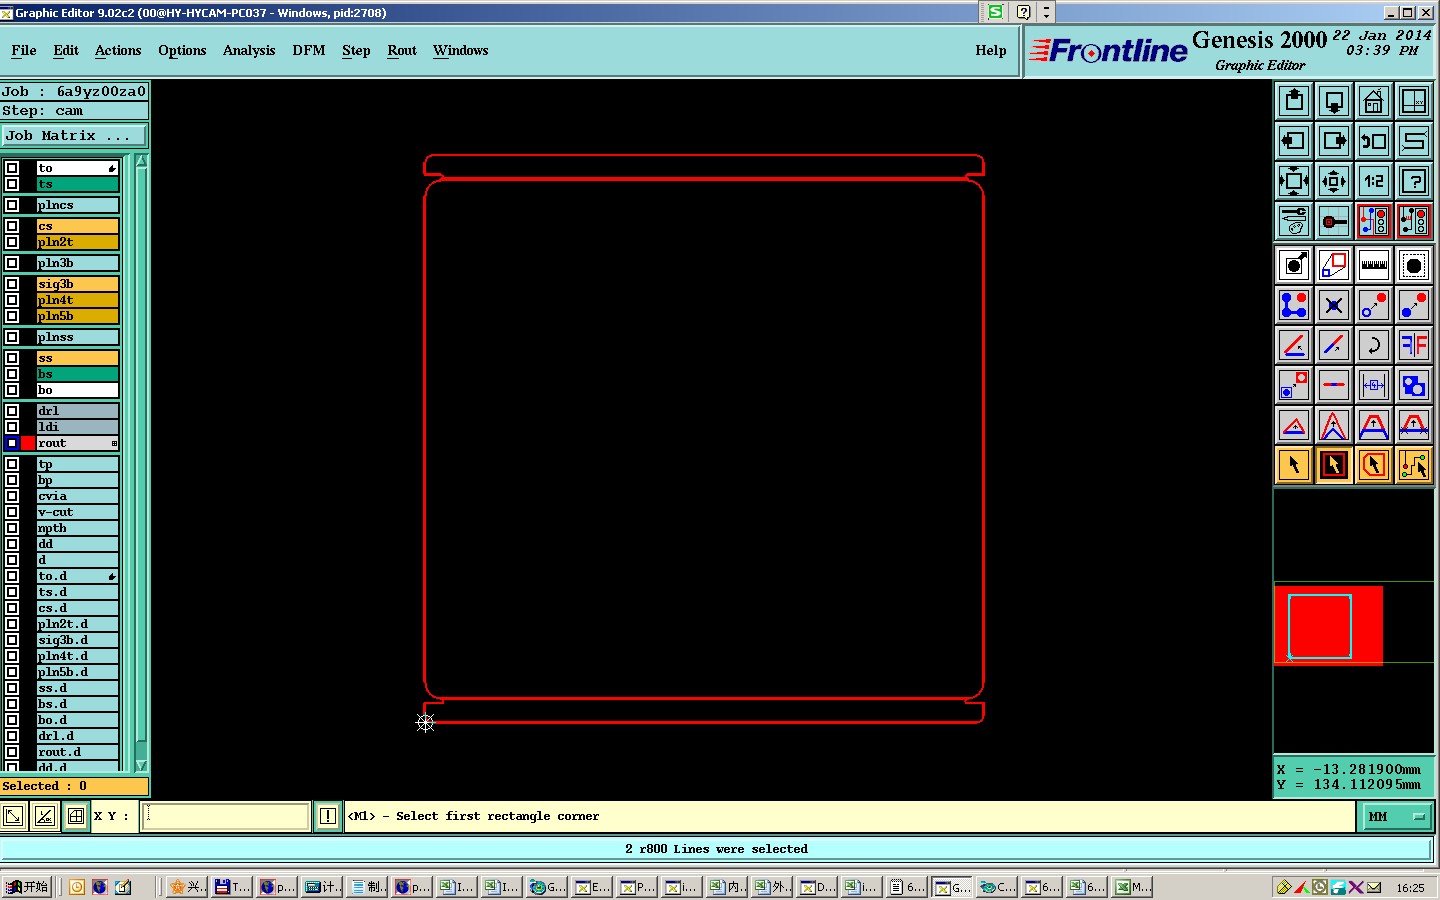The width and height of the screenshot is (1440, 900).
Task: Open the Analysis menu
Action: tap(249, 50)
